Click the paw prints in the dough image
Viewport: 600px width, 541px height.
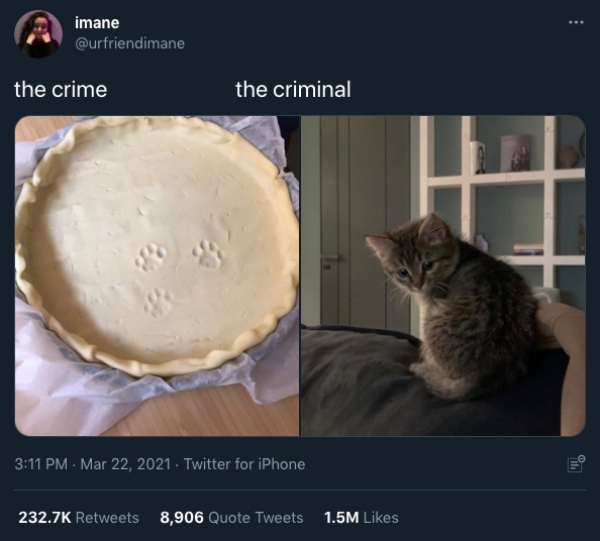[x=179, y=277]
